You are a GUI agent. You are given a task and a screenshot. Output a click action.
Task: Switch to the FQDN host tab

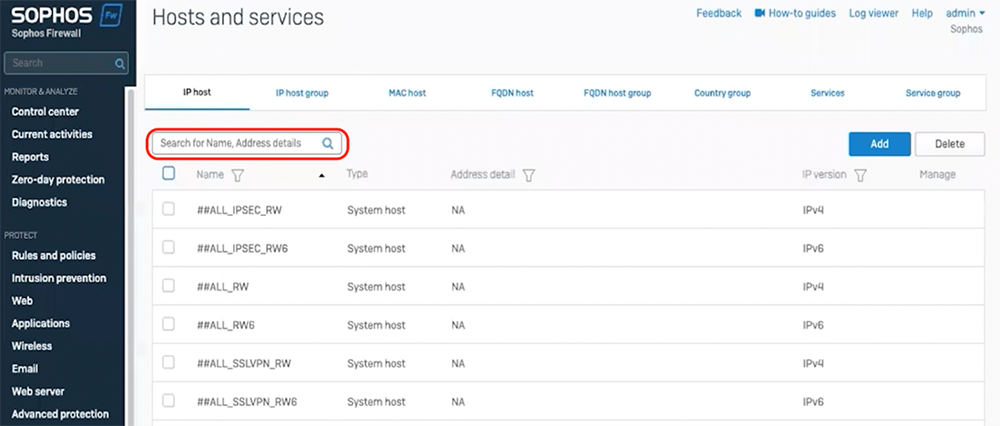tap(512, 93)
